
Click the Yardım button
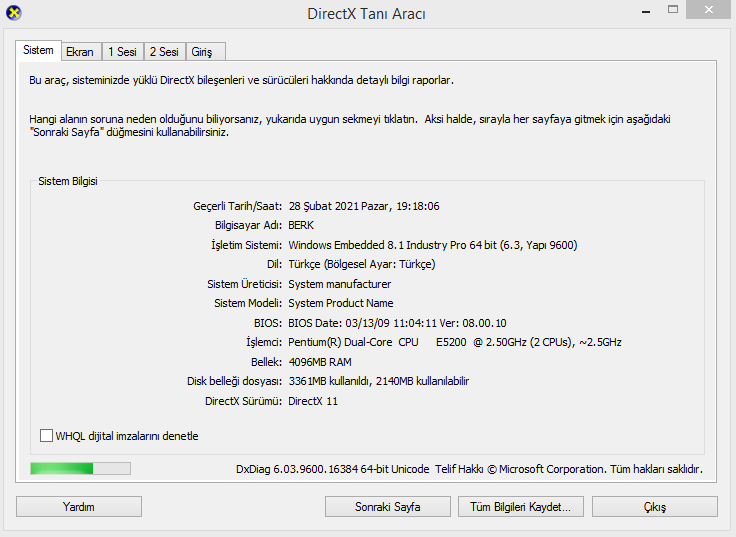(x=79, y=507)
